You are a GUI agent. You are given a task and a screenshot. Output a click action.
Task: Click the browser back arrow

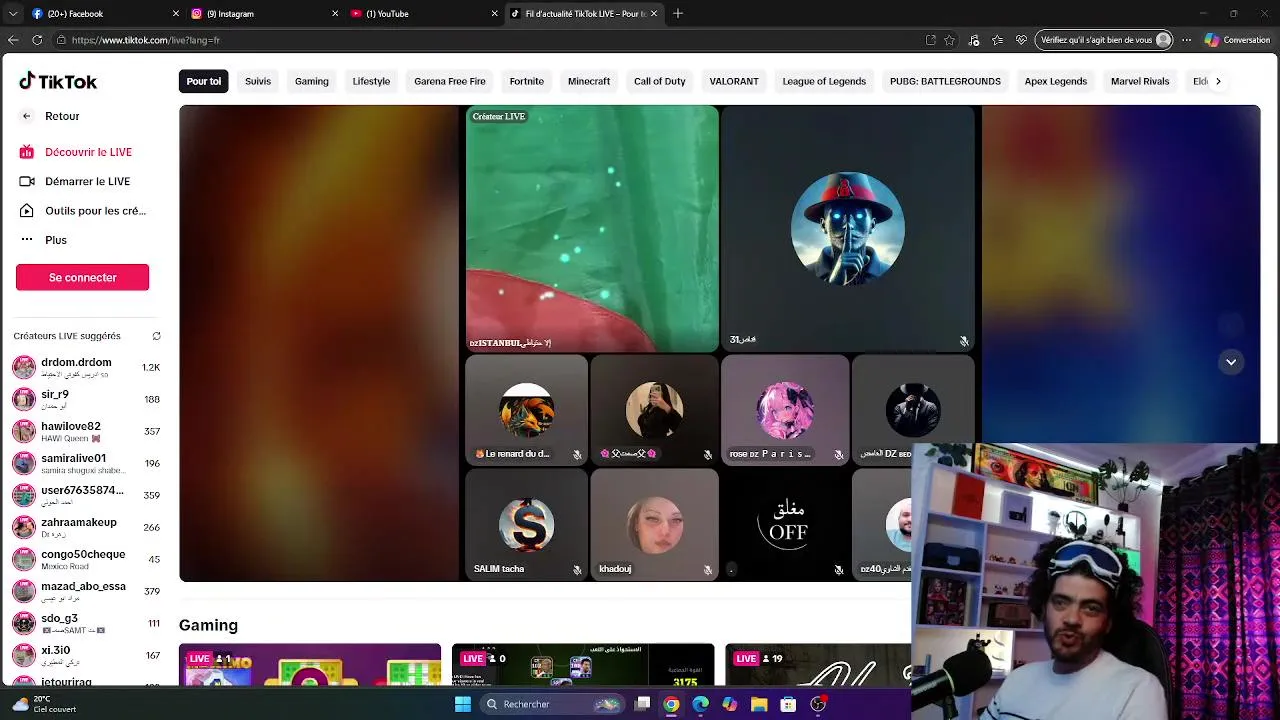(13, 40)
